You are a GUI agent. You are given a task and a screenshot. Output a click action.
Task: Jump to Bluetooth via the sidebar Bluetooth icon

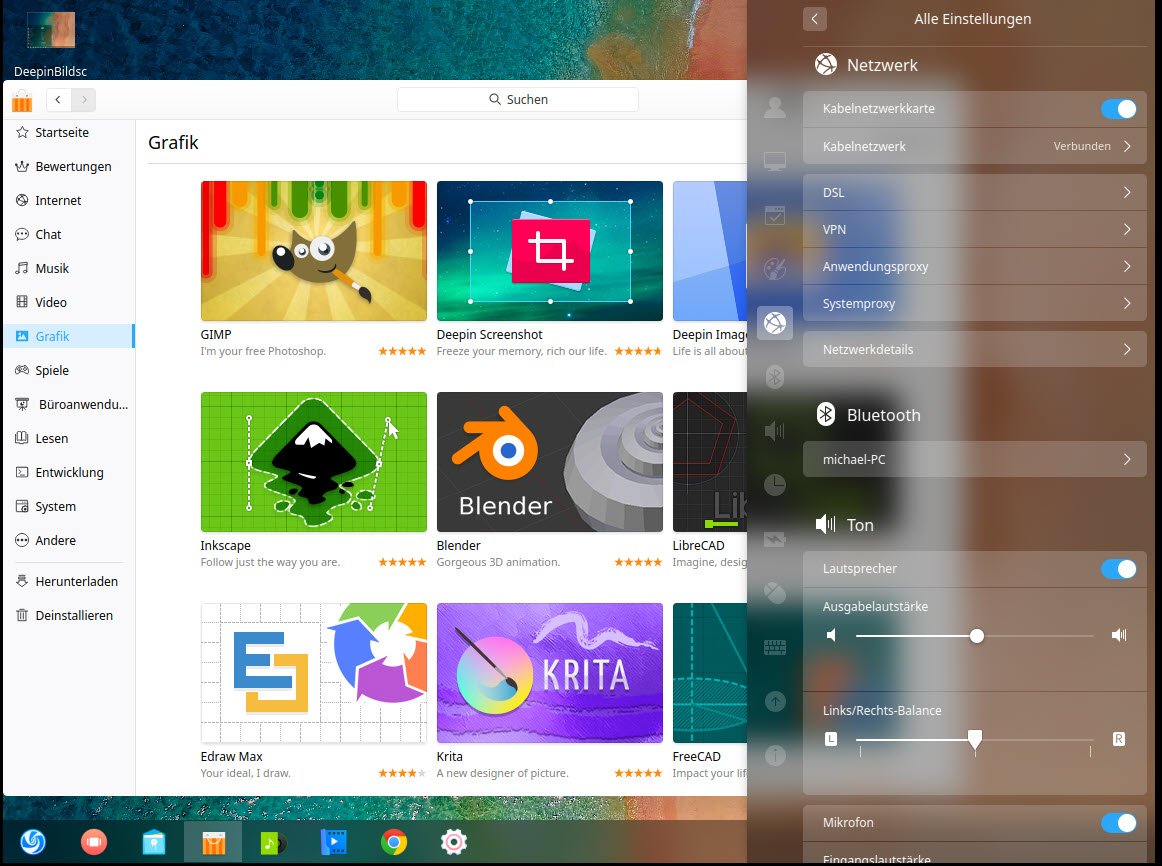[x=774, y=377]
